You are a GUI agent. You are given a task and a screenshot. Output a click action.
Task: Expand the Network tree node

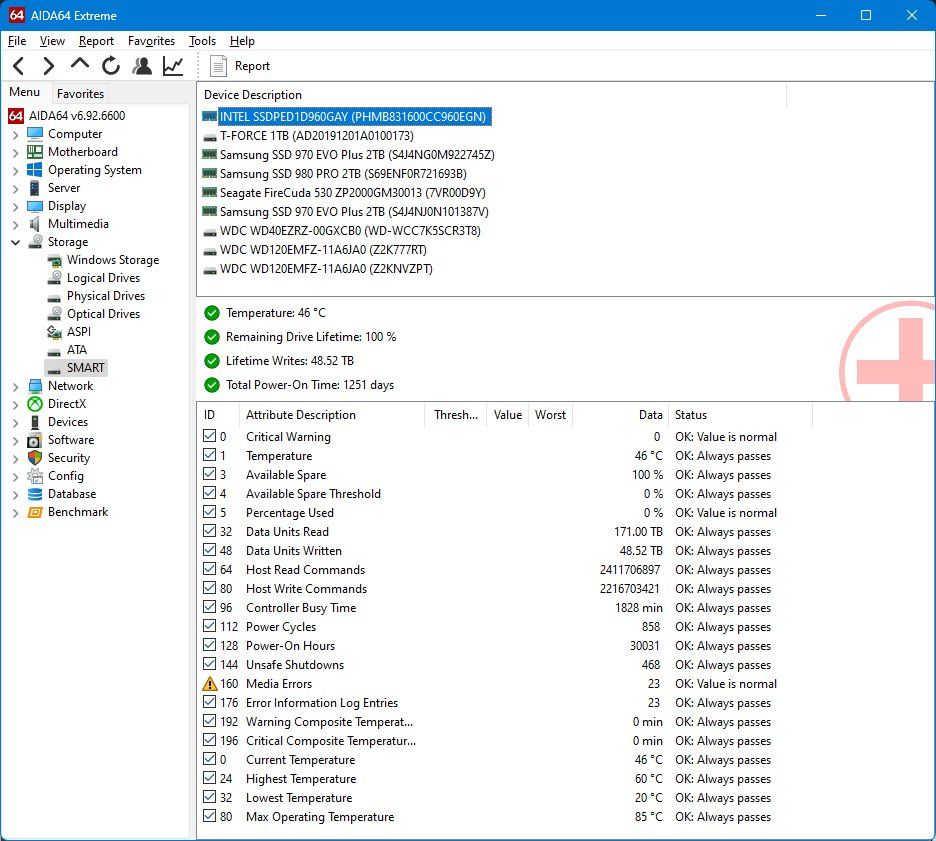click(15, 386)
